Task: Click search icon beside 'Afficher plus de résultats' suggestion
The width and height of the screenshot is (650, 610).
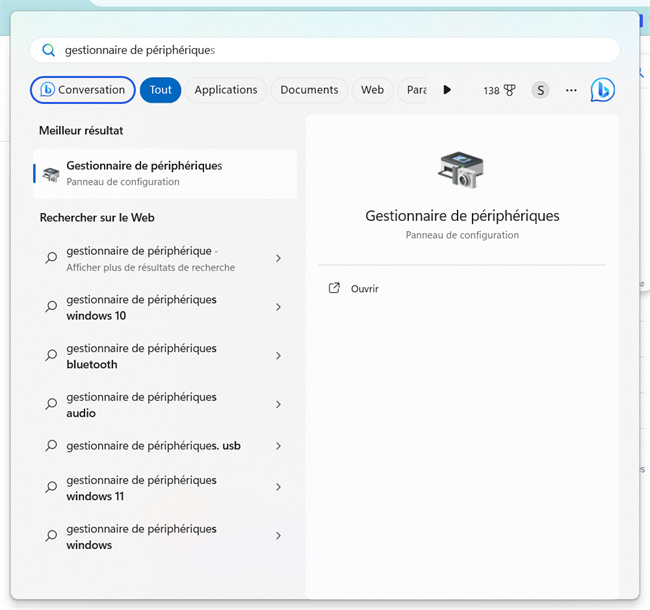Action: coord(51,258)
